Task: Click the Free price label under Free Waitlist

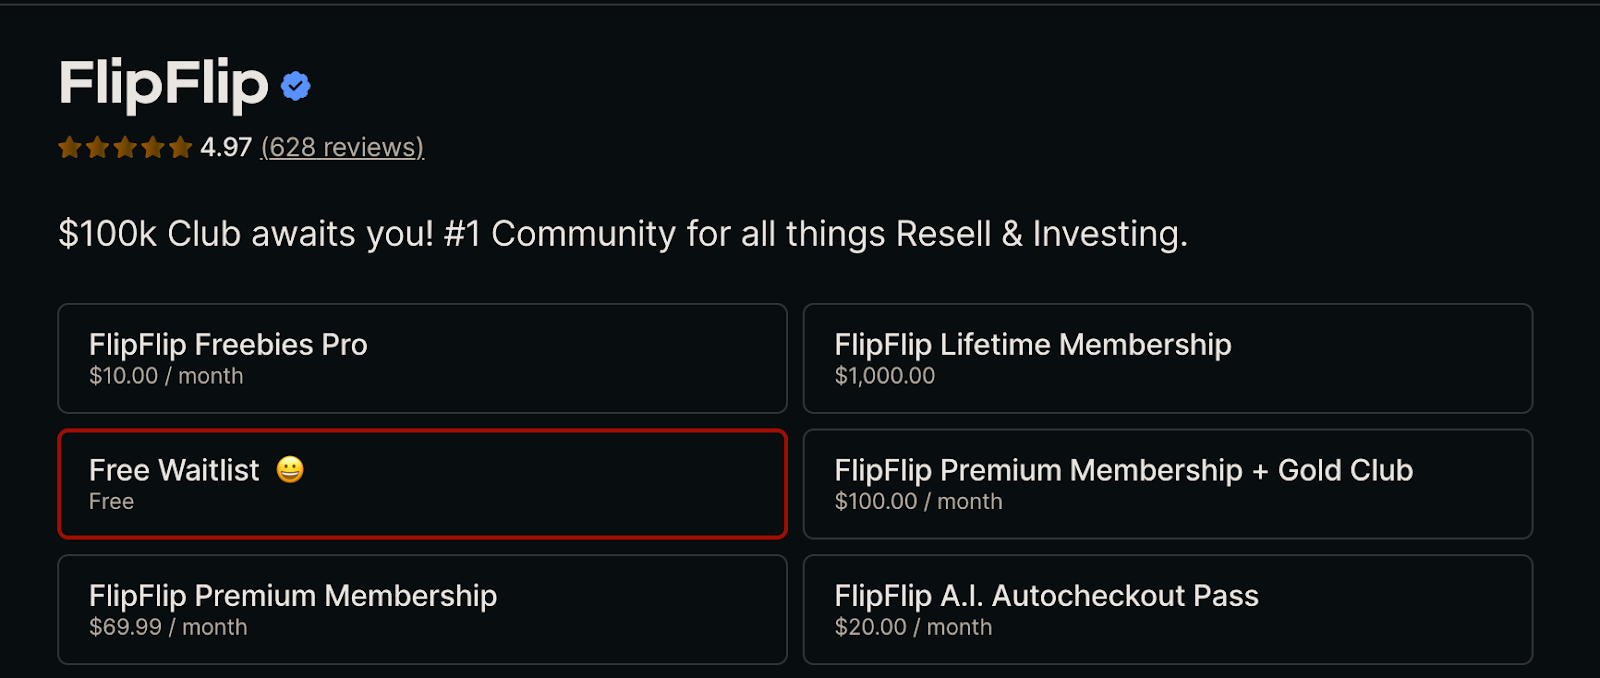Action: 111,501
